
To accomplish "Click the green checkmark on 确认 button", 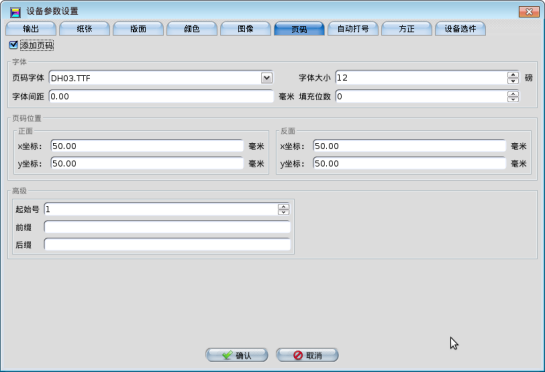I will tap(227, 355).
